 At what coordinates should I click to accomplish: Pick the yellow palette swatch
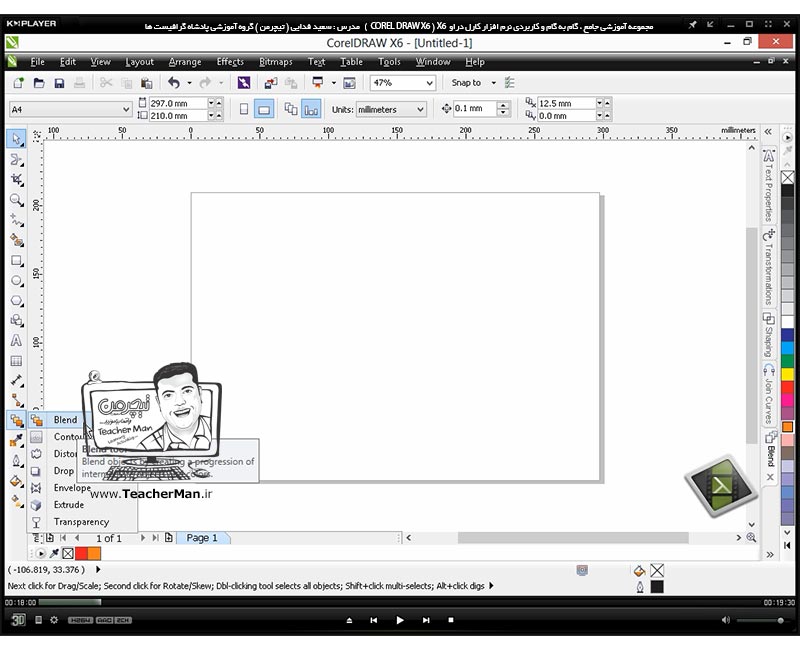(788, 374)
